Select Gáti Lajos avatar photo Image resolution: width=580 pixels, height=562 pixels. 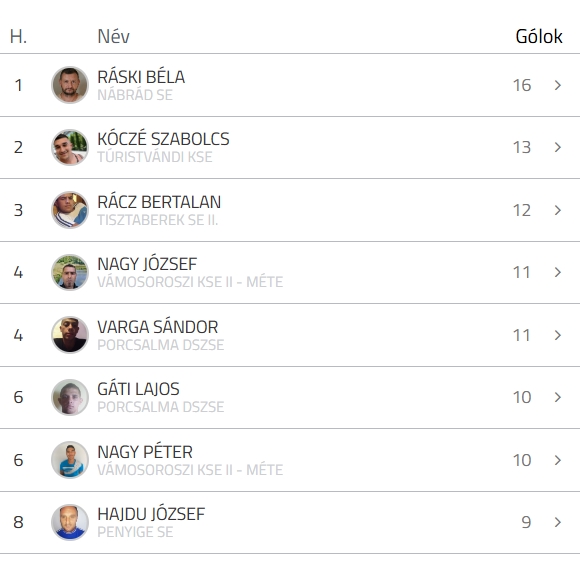click(x=70, y=397)
